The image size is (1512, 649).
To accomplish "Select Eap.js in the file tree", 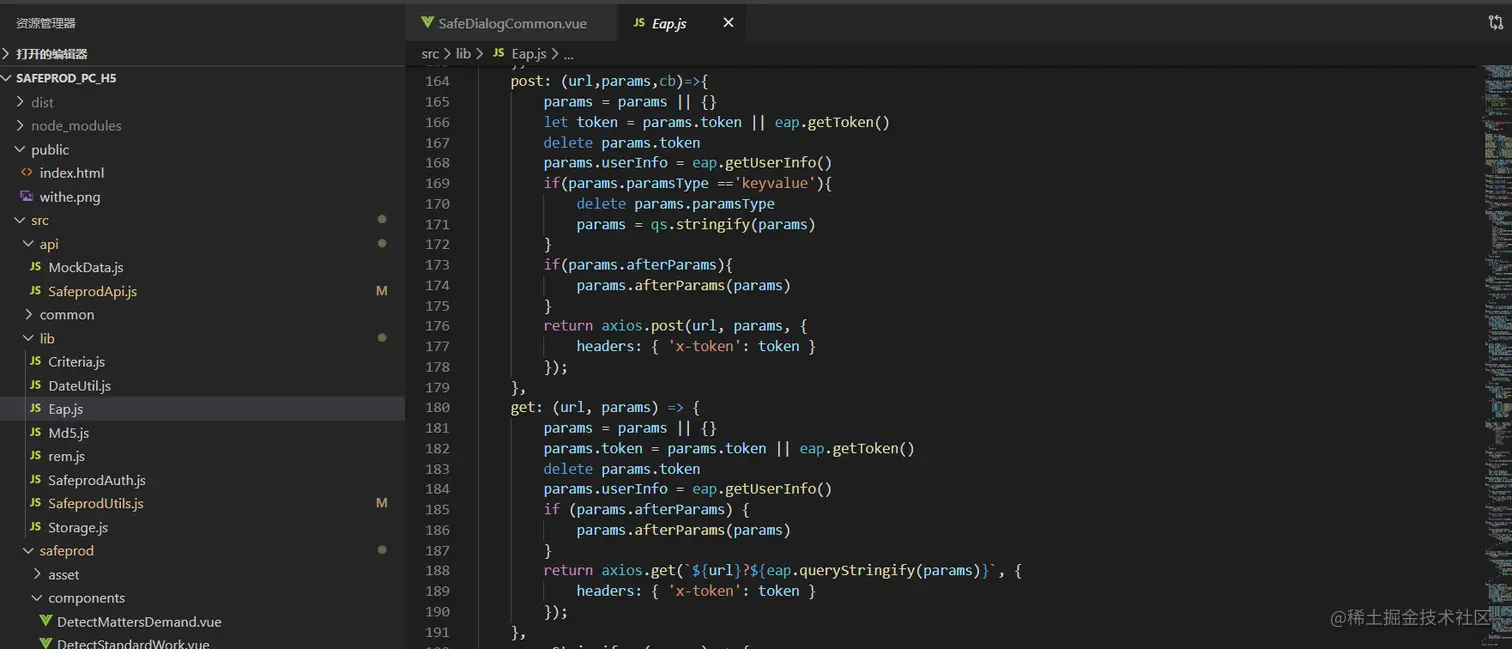I will [202, 409].
